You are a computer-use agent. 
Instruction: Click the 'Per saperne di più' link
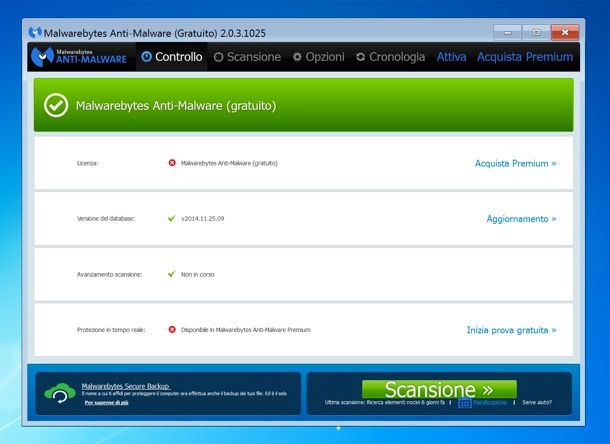pos(107,403)
